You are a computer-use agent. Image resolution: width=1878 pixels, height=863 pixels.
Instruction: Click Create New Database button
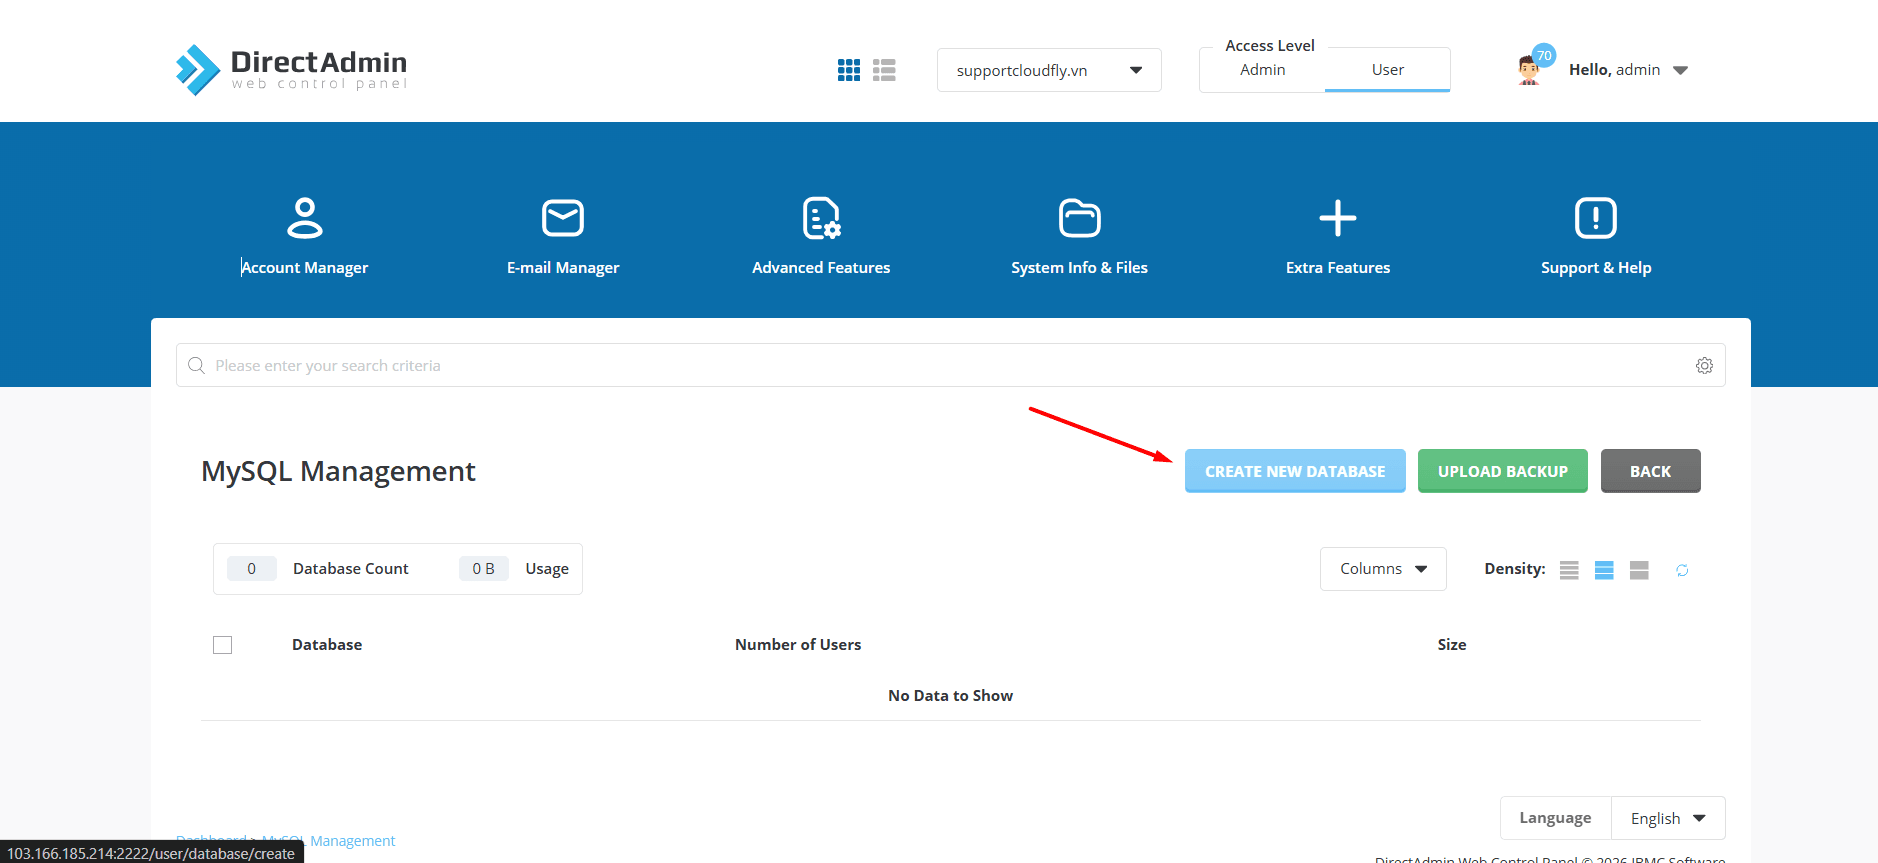pos(1295,471)
